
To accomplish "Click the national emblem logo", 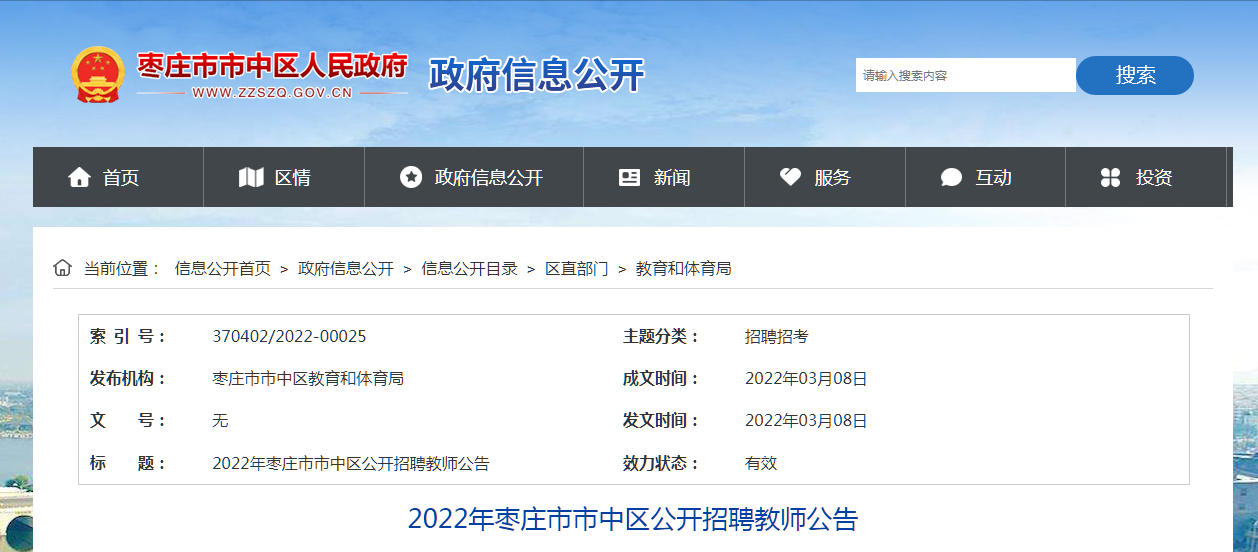I will pyautogui.click(x=97, y=74).
